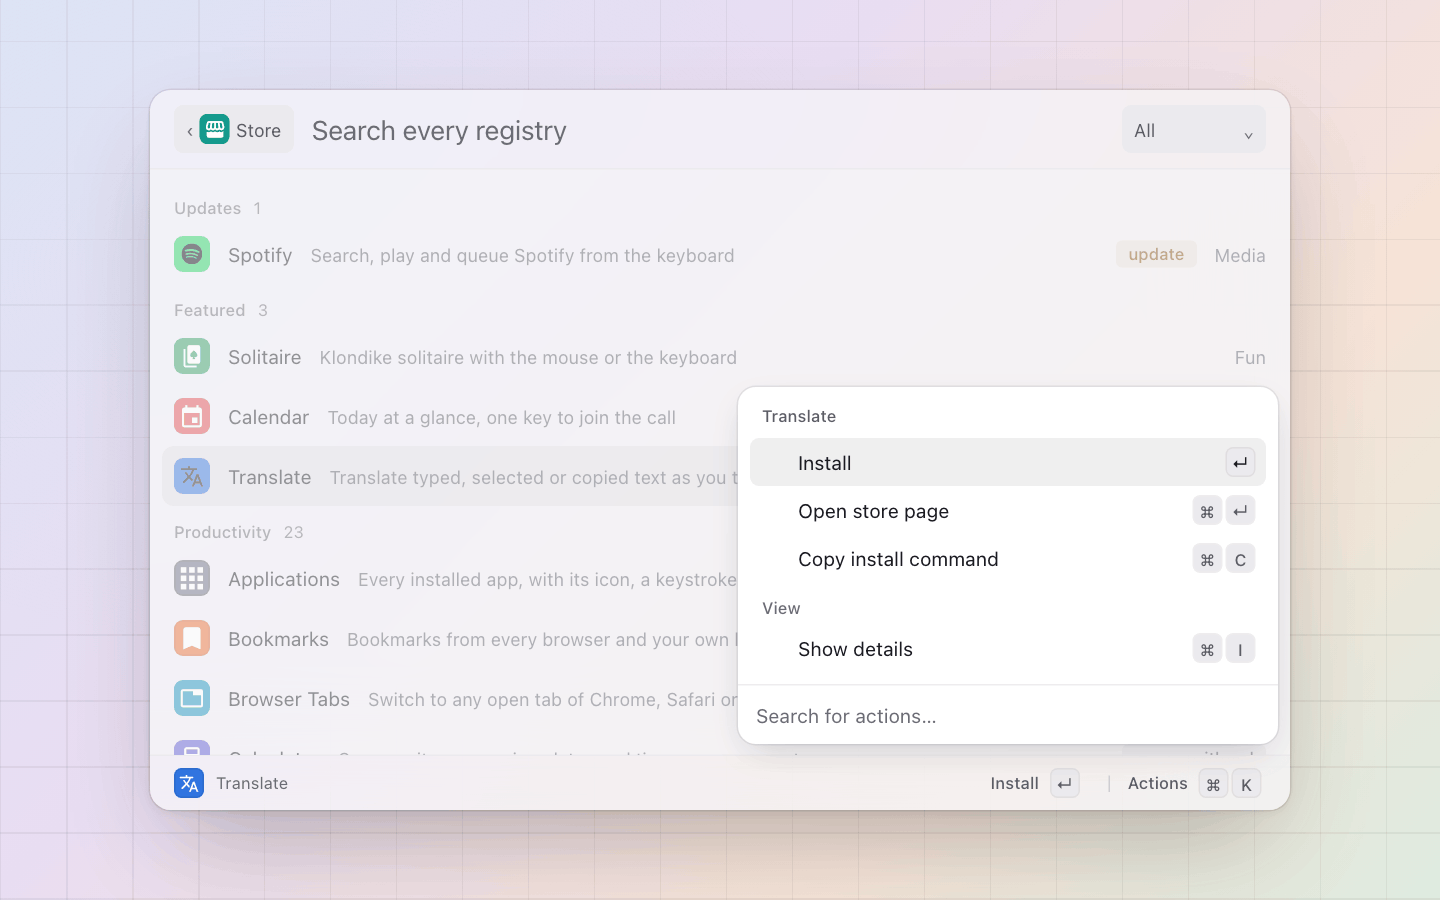This screenshot has width=1440, height=900.
Task: Click the Install button in bottom bar
Action: tap(1034, 783)
